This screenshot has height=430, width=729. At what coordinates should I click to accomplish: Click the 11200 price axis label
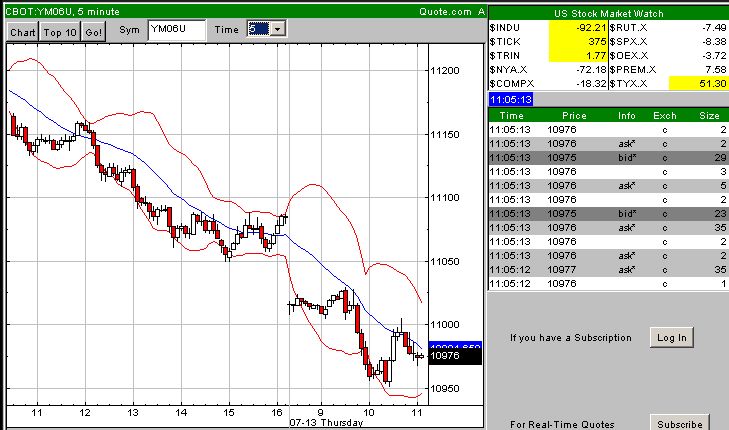pyautogui.click(x=445, y=71)
